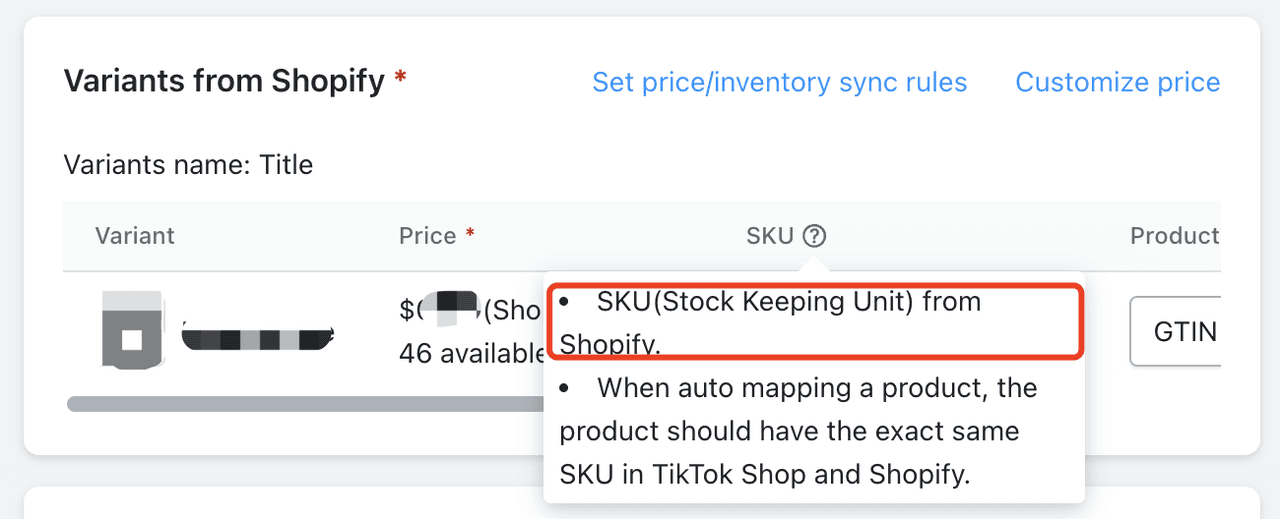Select the variant product thumbnail image

point(132,329)
